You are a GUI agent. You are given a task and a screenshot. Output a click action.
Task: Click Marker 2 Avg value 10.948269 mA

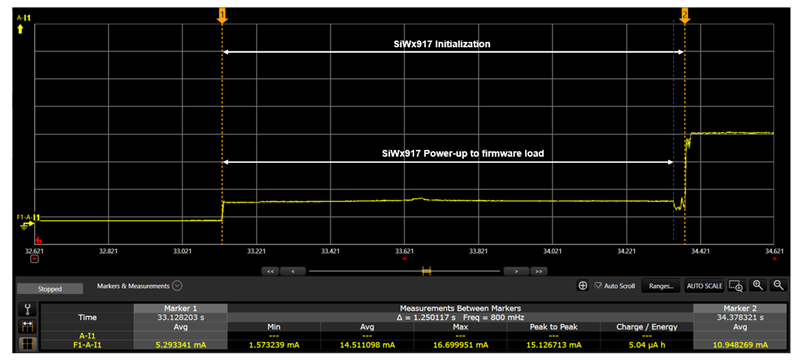740,344
